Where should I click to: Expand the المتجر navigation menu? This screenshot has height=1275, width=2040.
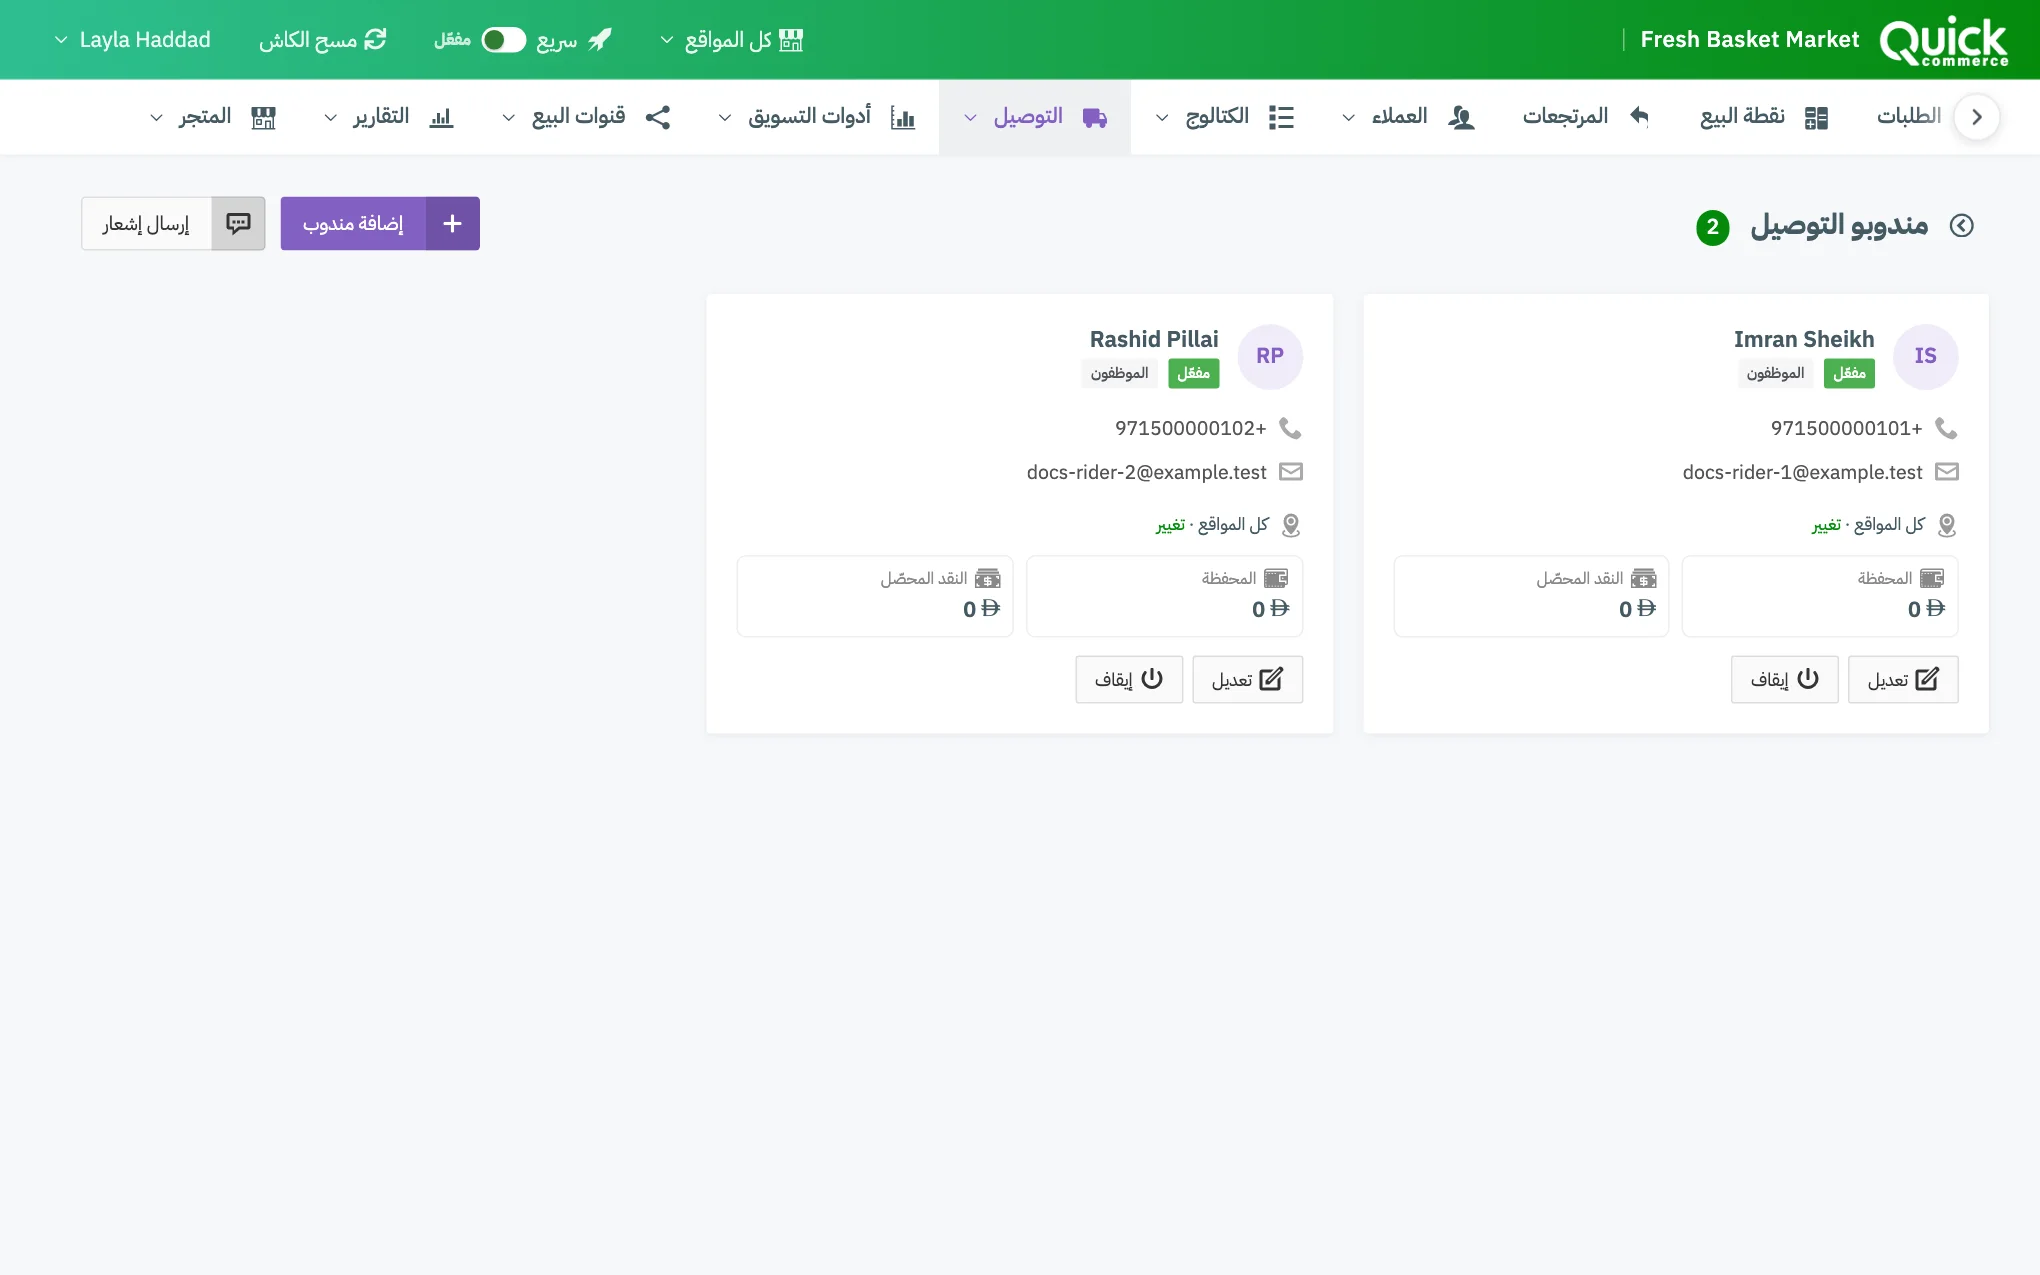point(213,117)
